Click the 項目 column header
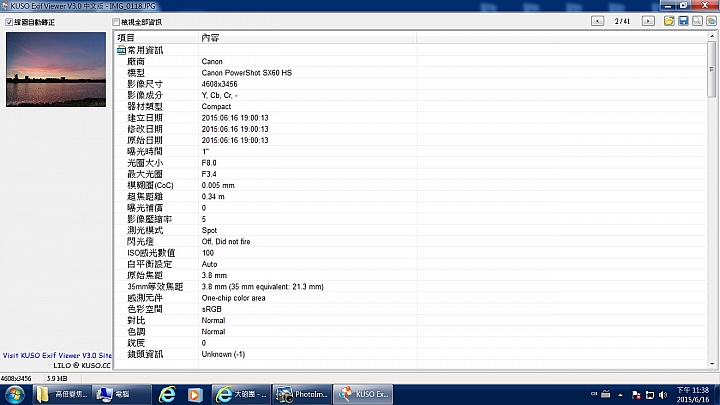This screenshot has width=720, height=405. 156,38
